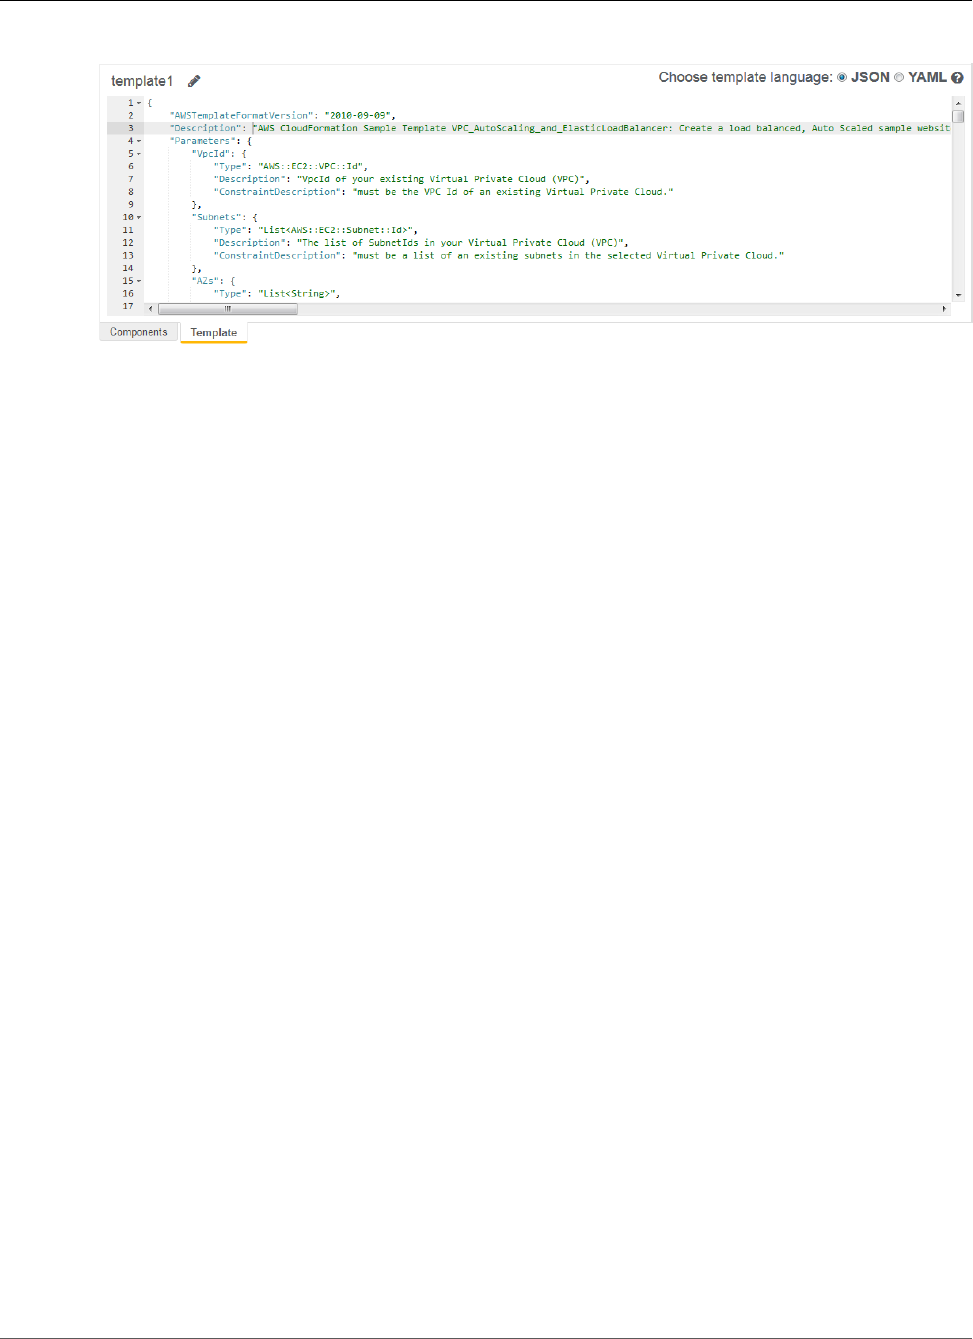Viewport: 973px width, 1339px height.
Task: Click the horizontal scrollbar thumb
Action: click(x=228, y=309)
